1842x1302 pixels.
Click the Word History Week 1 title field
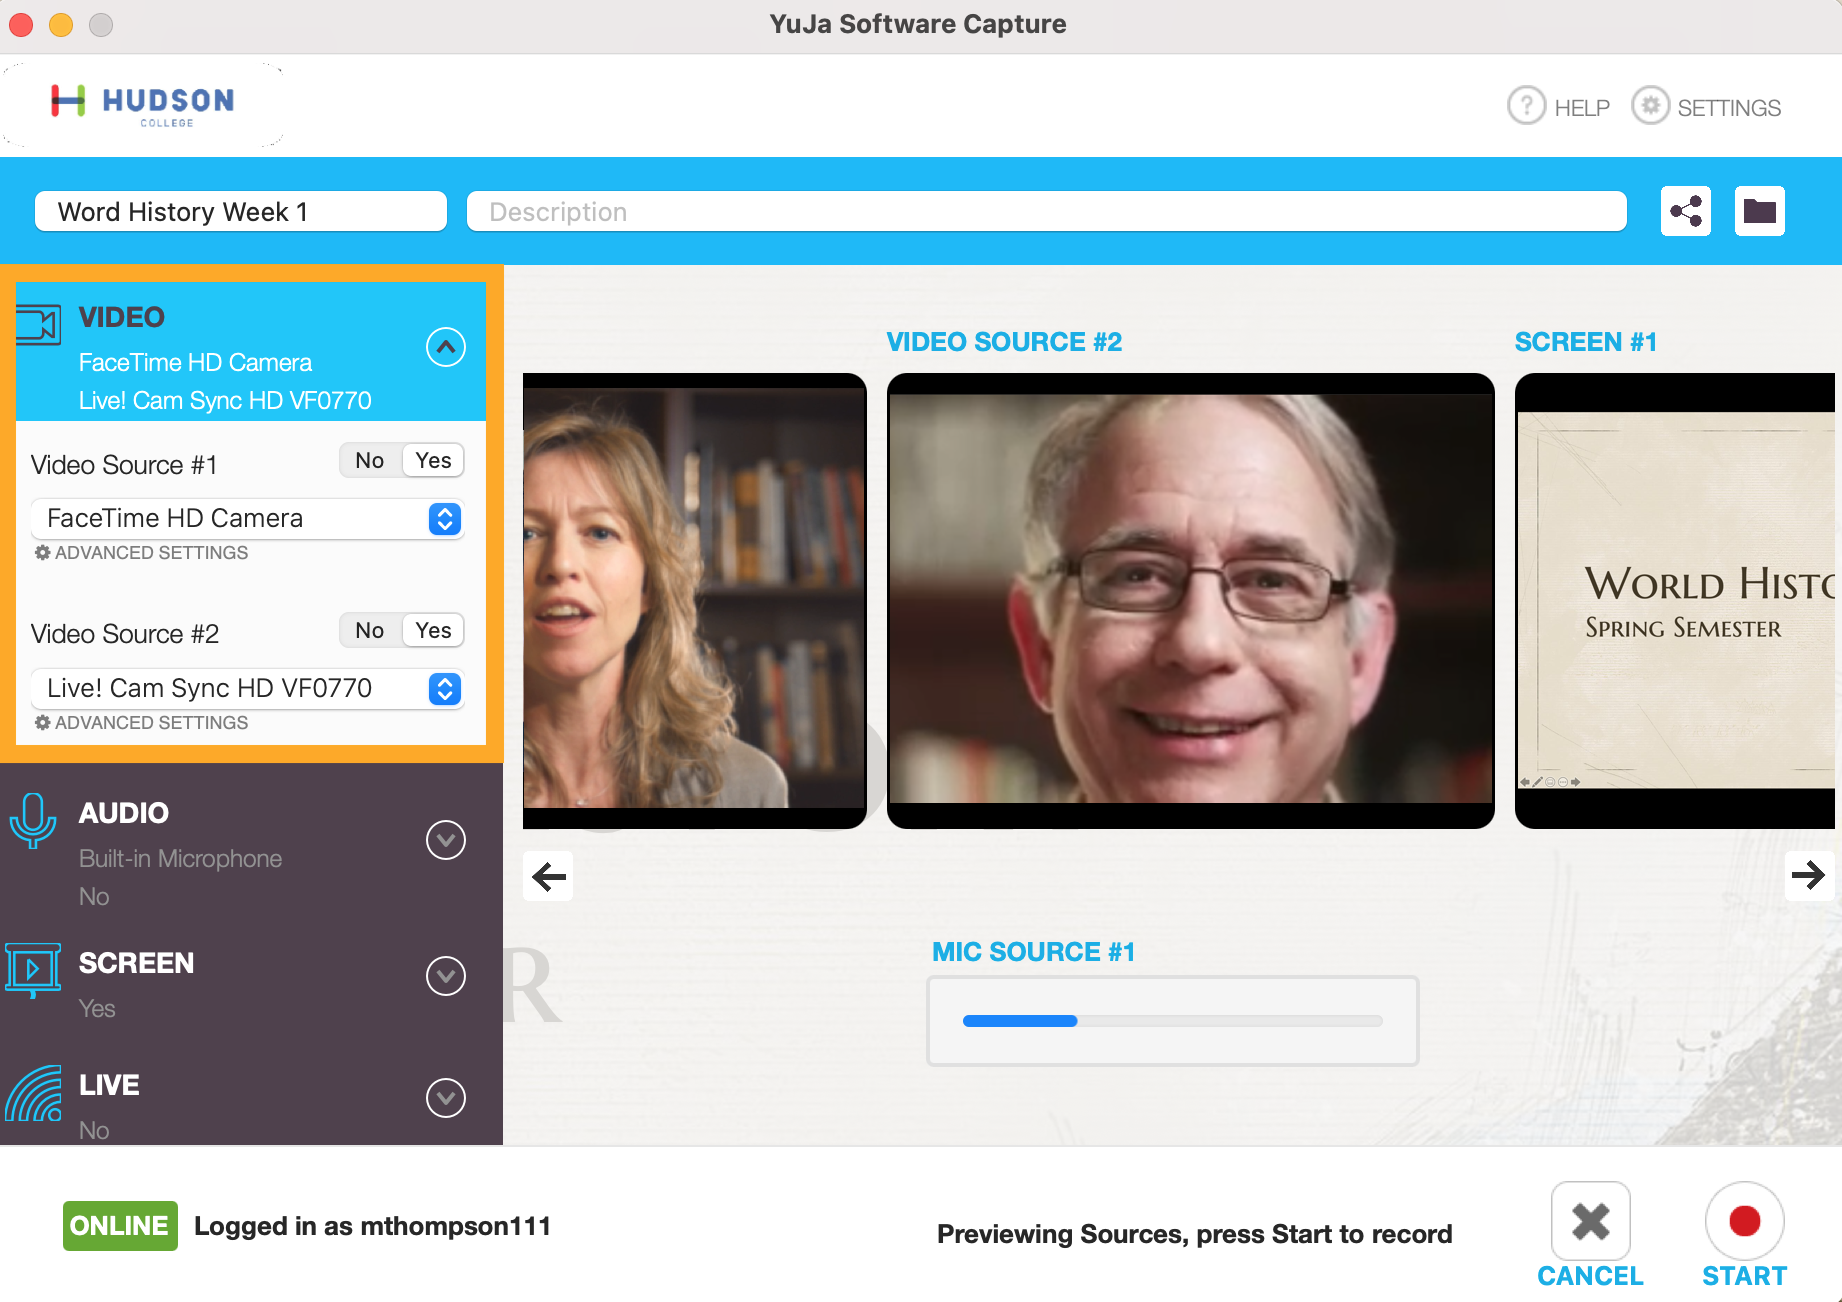coord(241,211)
